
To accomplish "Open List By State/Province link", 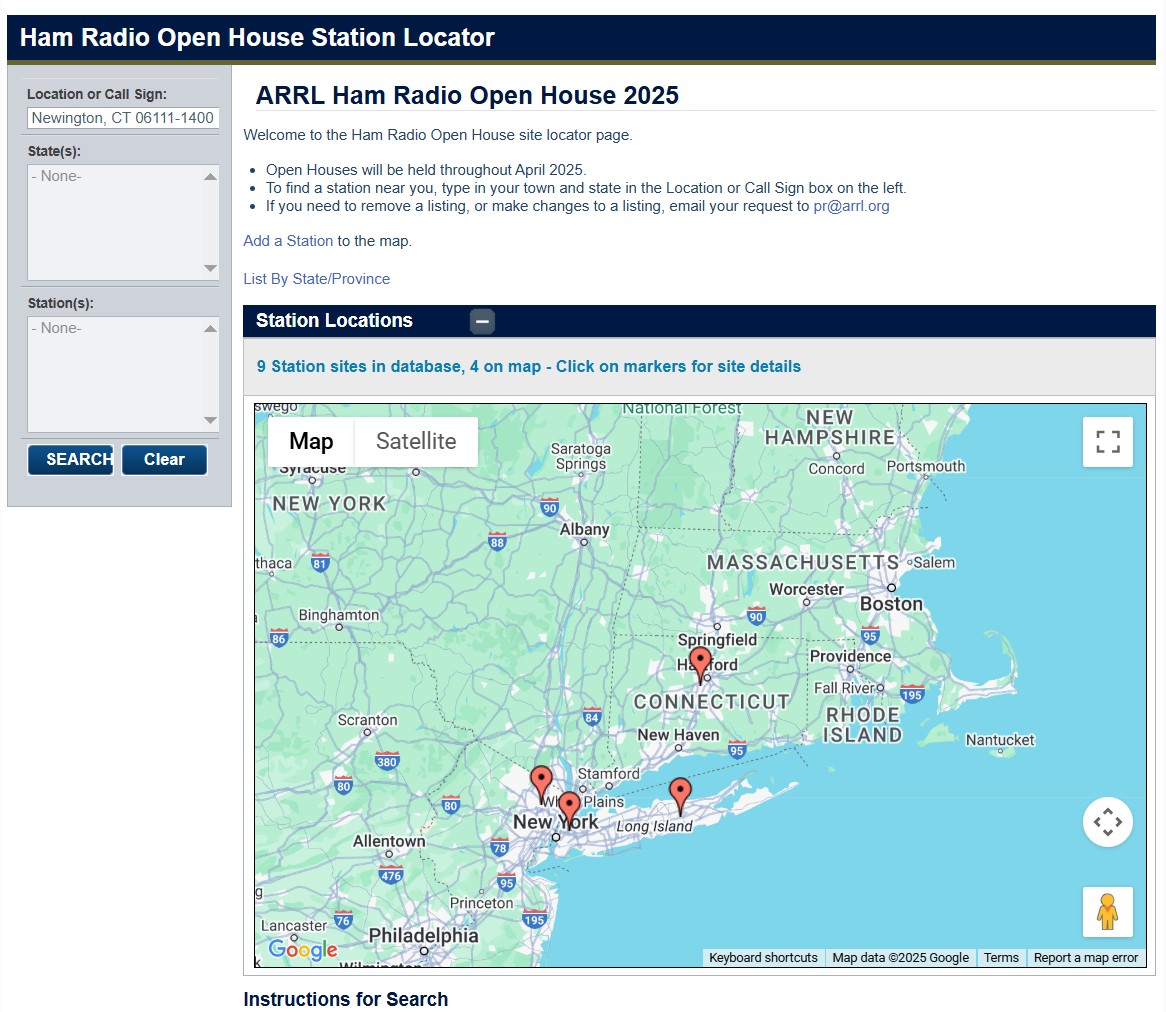I will [x=316, y=279].
